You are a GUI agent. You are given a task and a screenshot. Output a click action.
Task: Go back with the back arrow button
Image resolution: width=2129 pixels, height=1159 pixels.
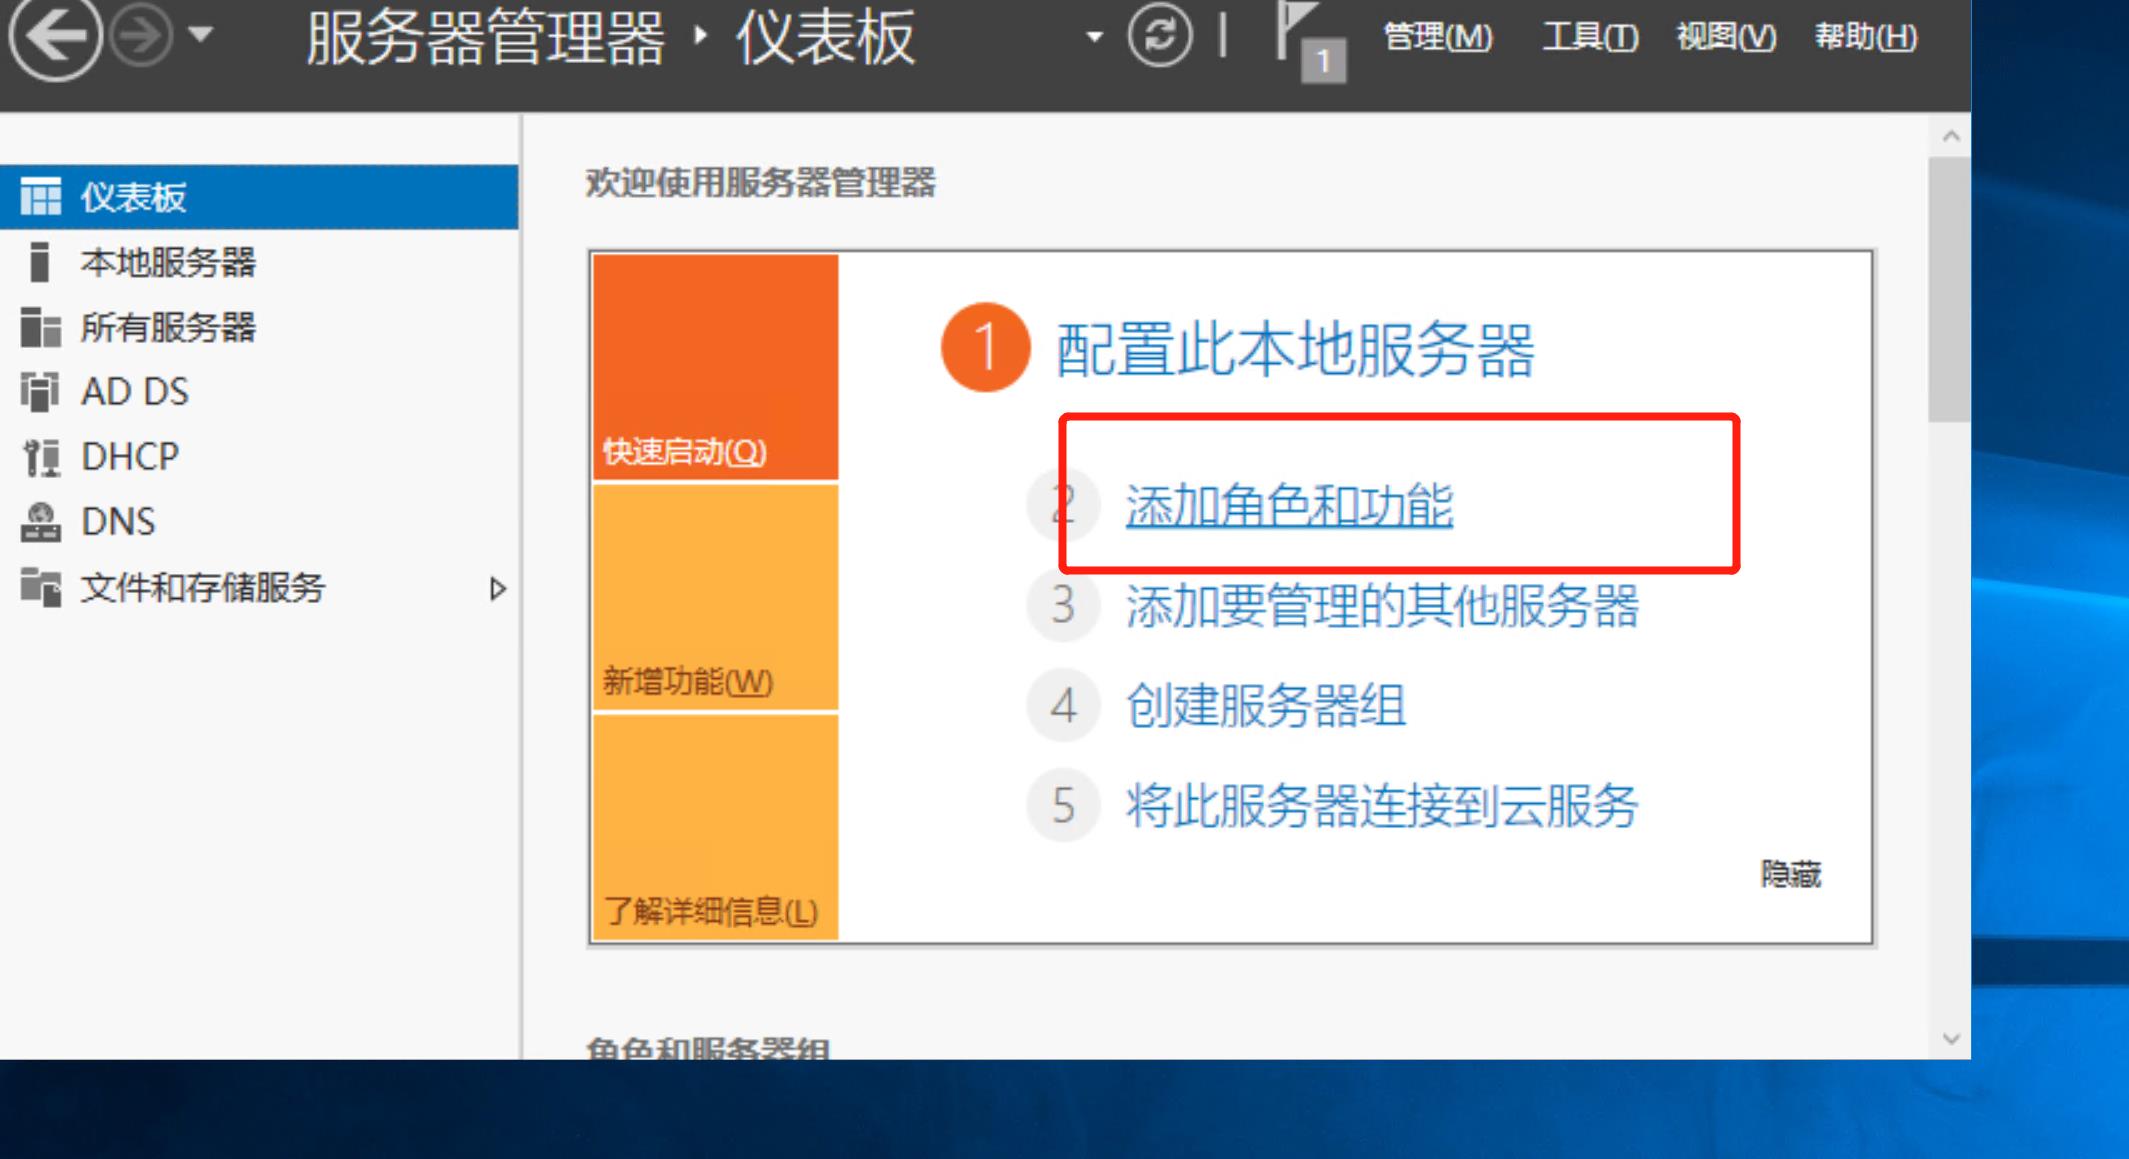pos(55,37)
